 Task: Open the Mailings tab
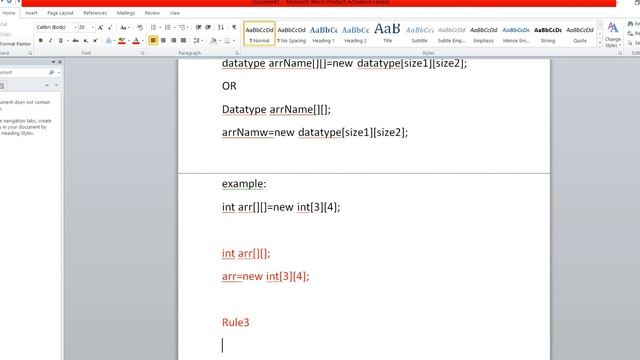click(126, 13)
